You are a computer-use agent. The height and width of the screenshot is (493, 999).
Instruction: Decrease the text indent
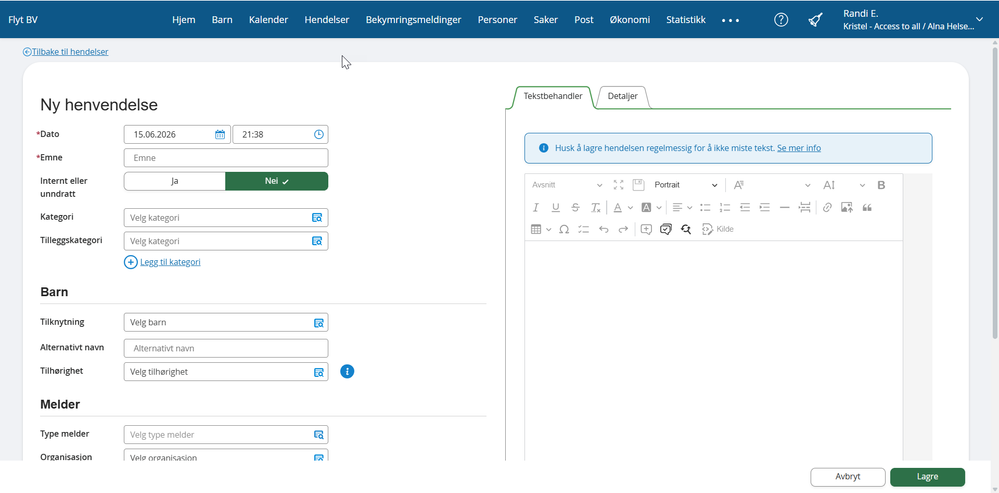pyautogui.click(x=745, y=207)
